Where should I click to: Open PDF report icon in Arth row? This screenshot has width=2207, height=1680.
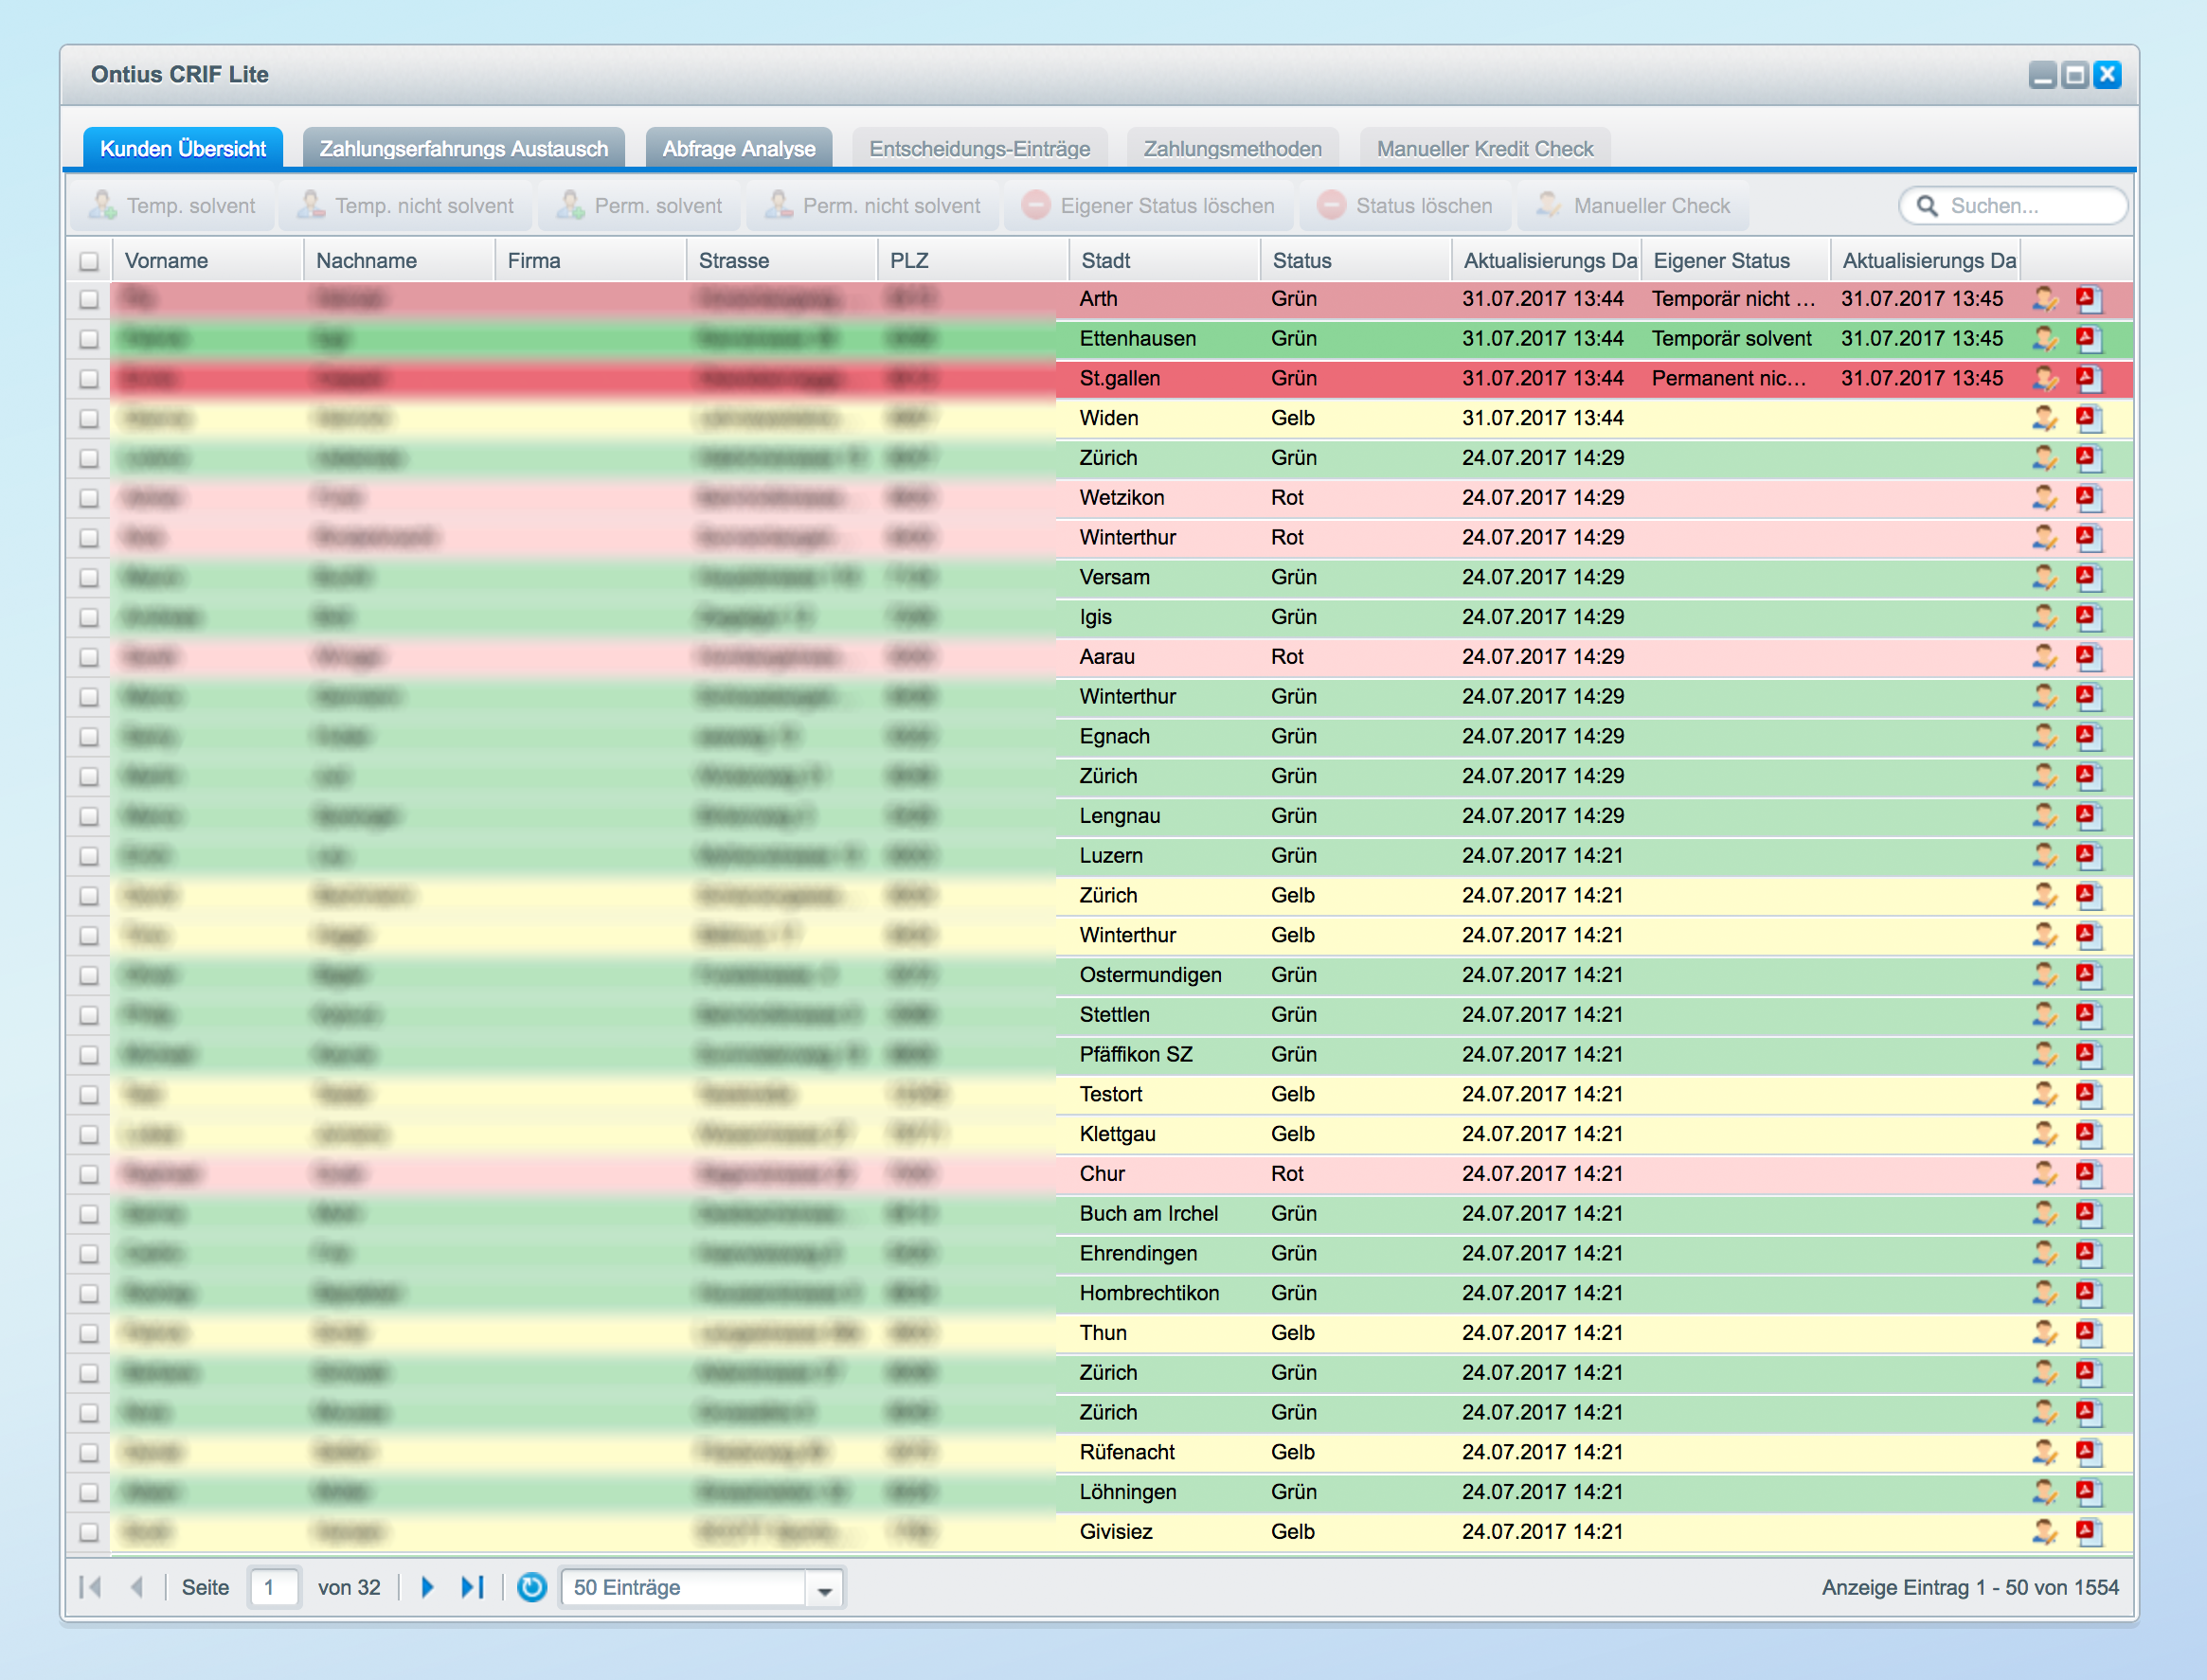(x=2088, y=299)
